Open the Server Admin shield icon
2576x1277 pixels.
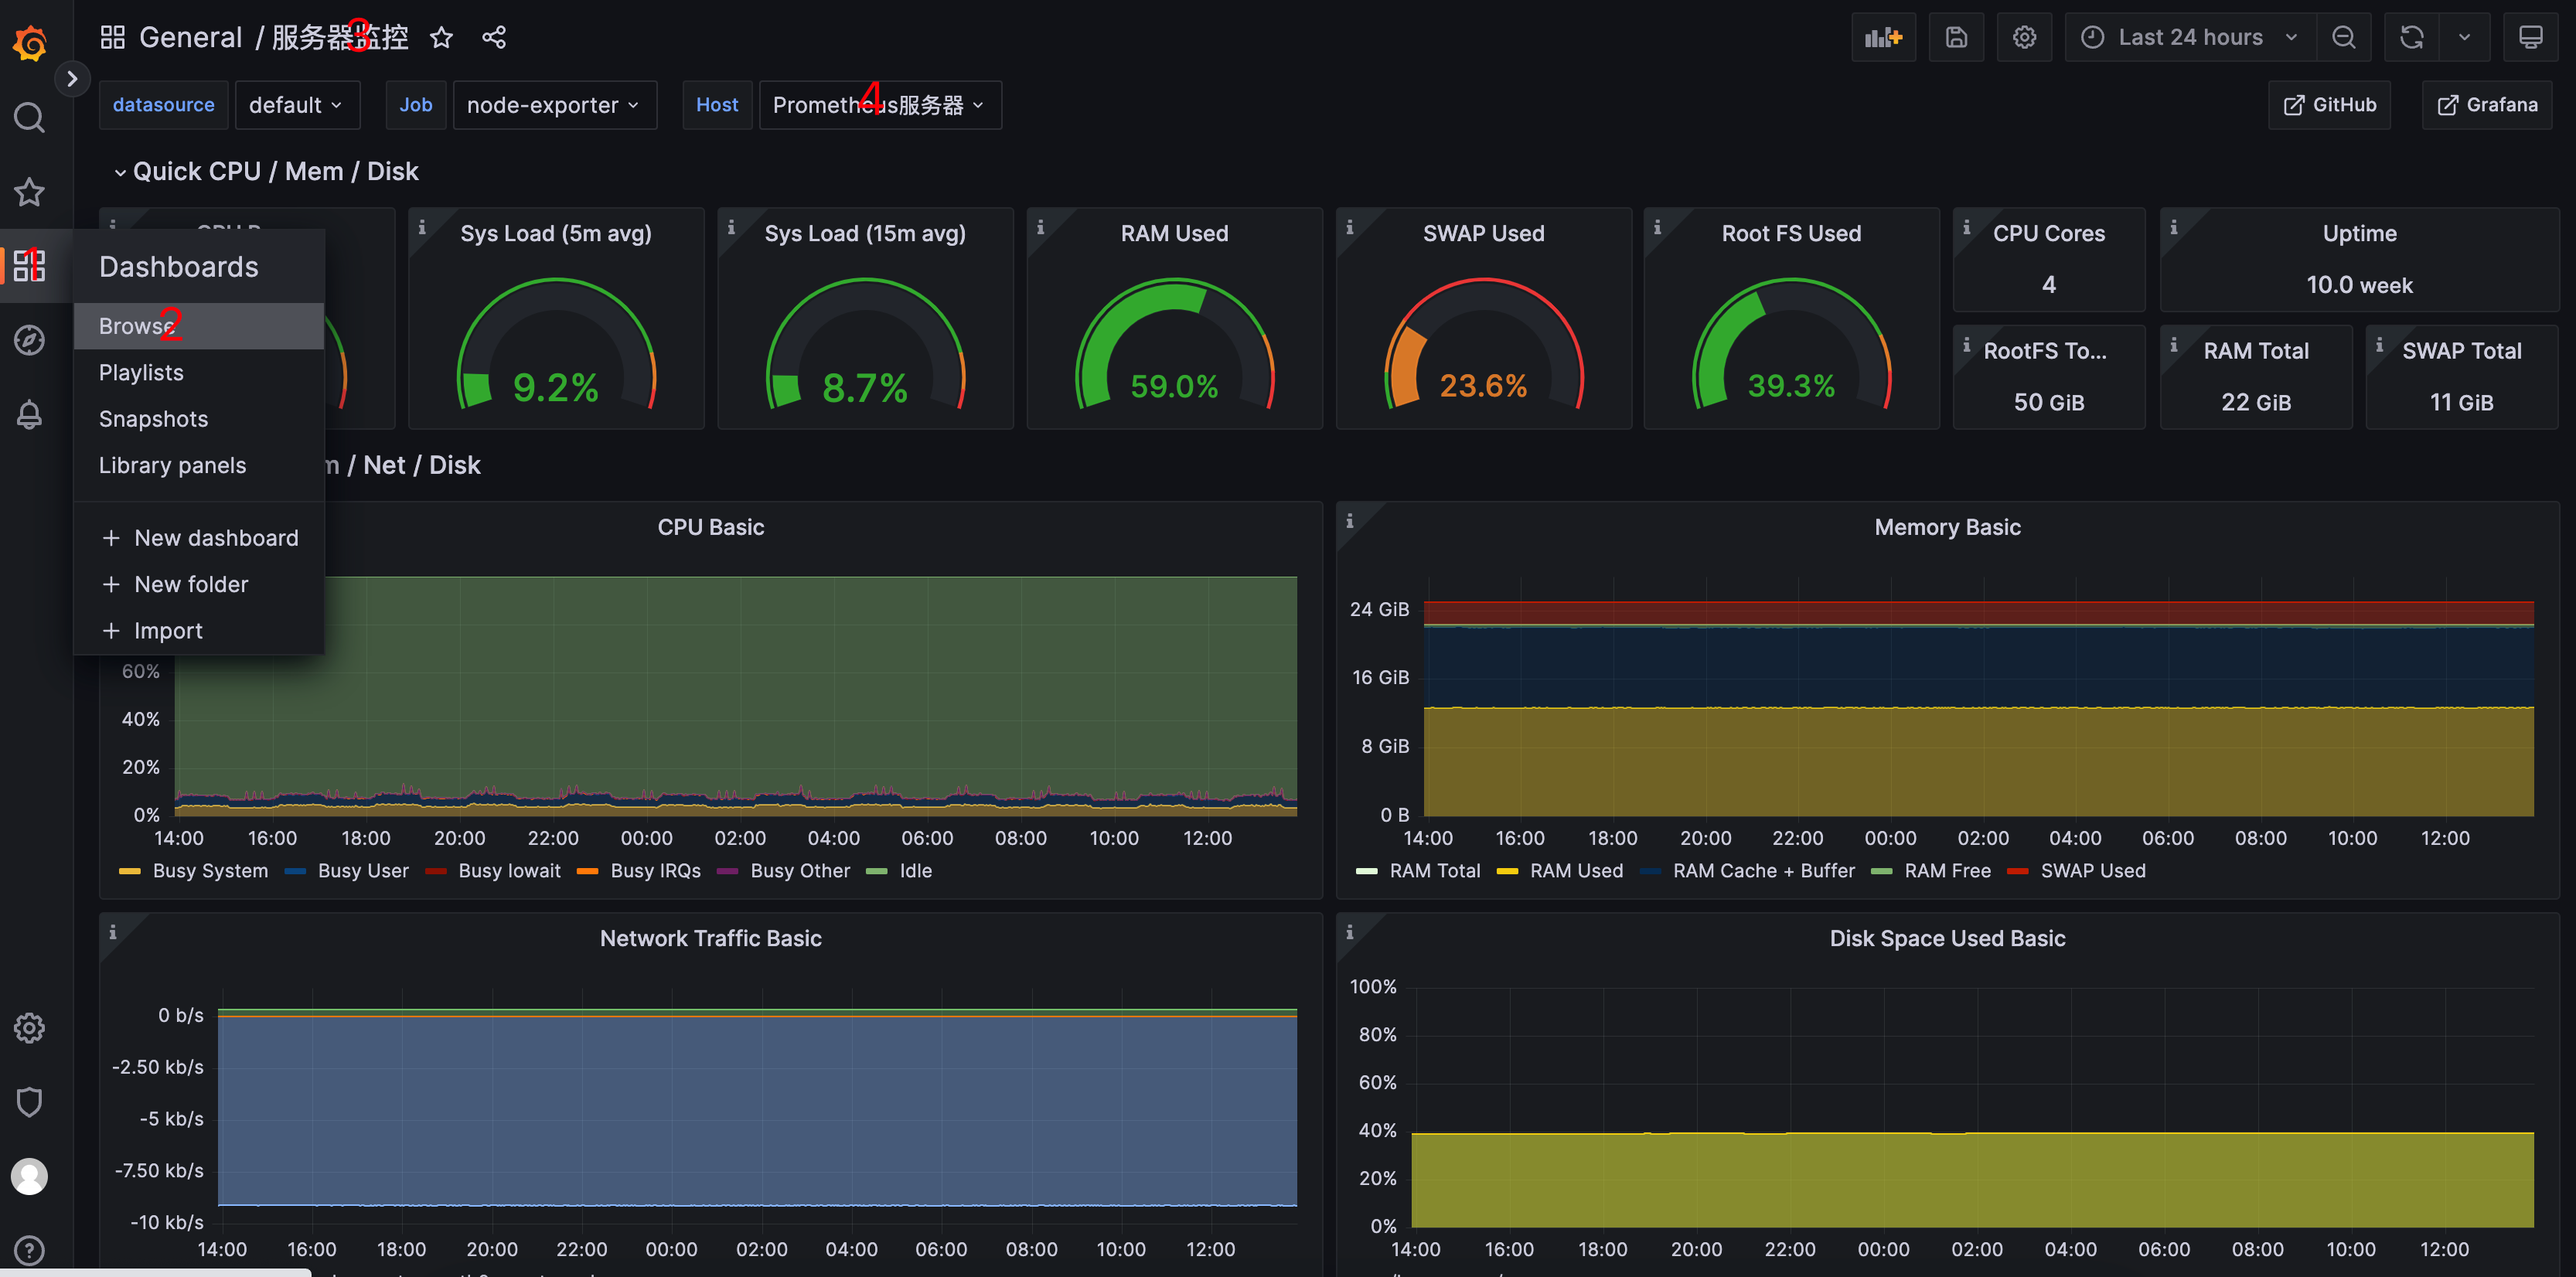coord(29,1102)
